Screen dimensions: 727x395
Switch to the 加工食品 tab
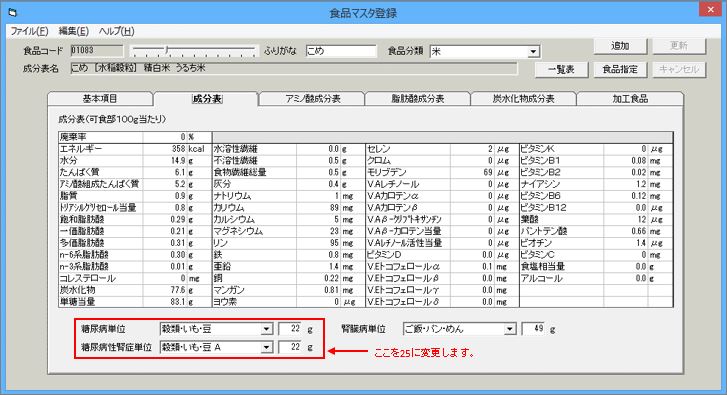point(630,99)
